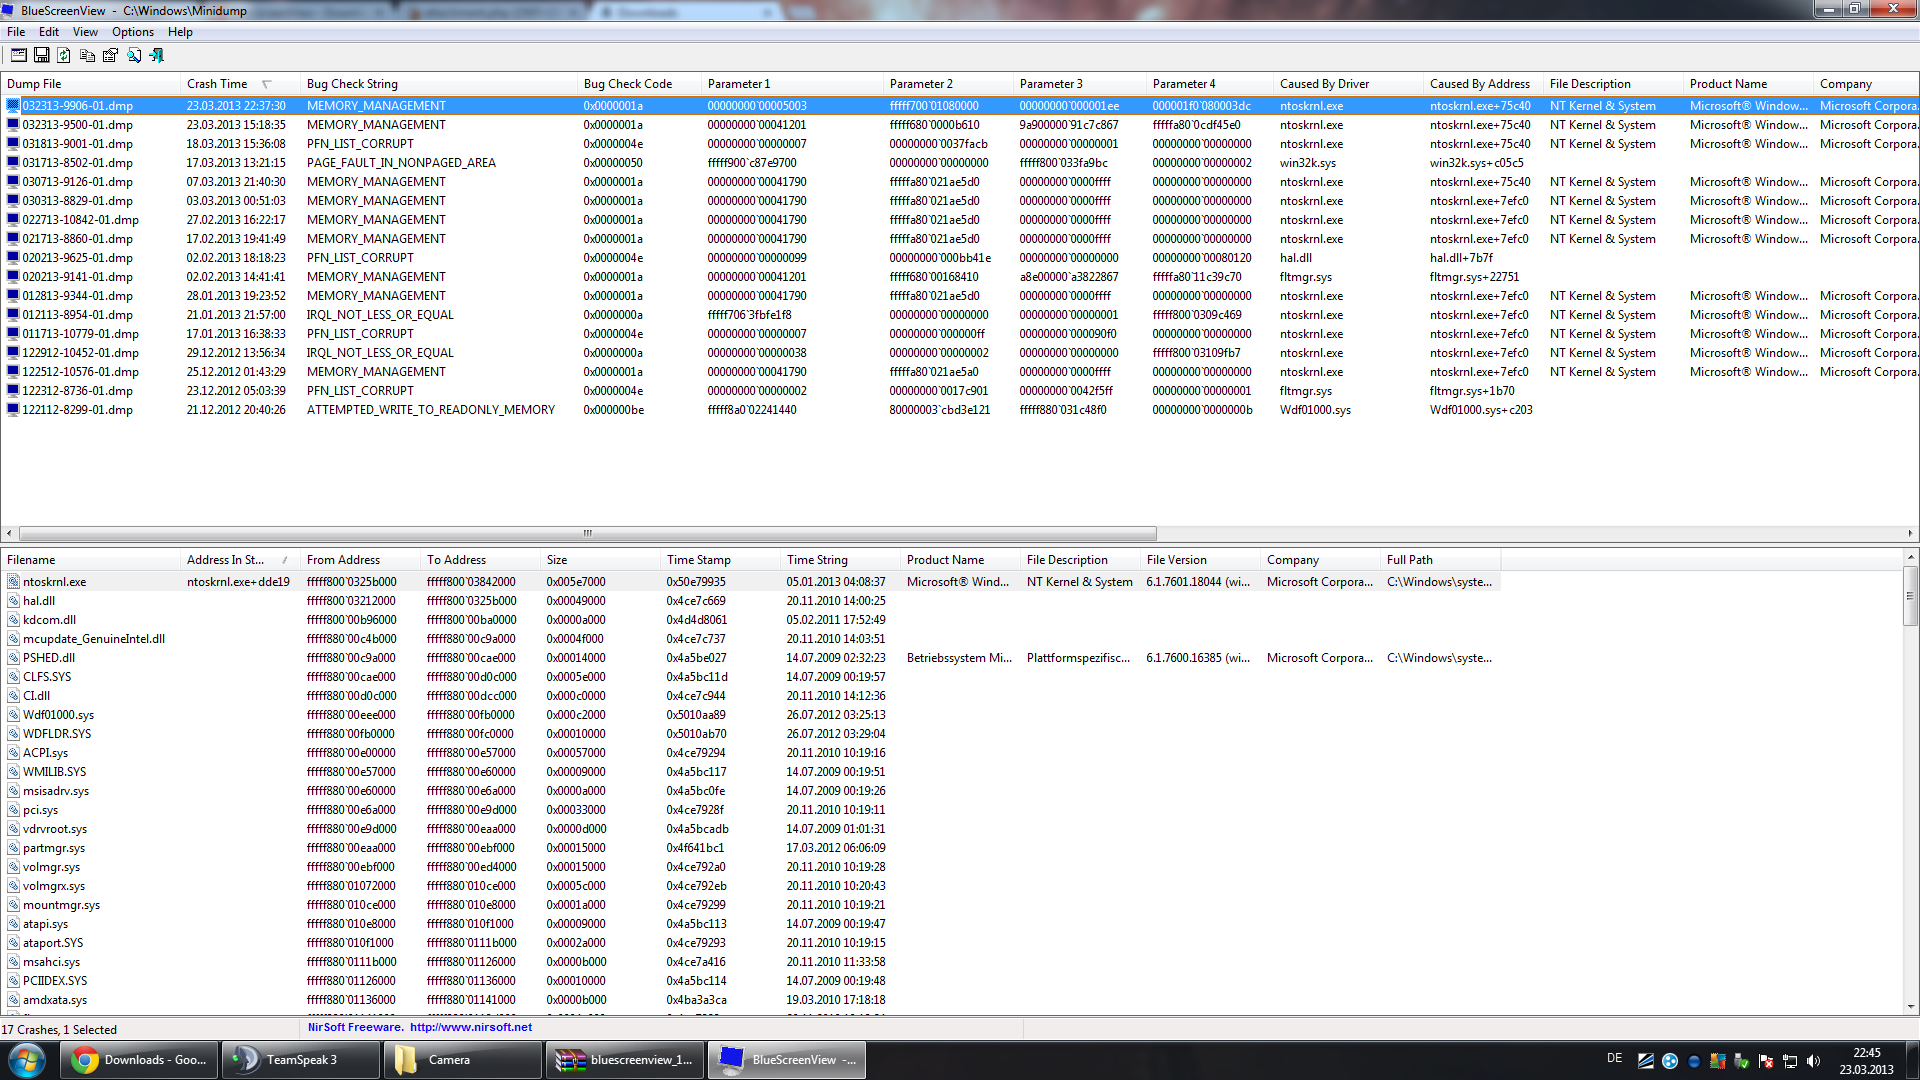Open the nirsoft.net website link

(470, 1027)
